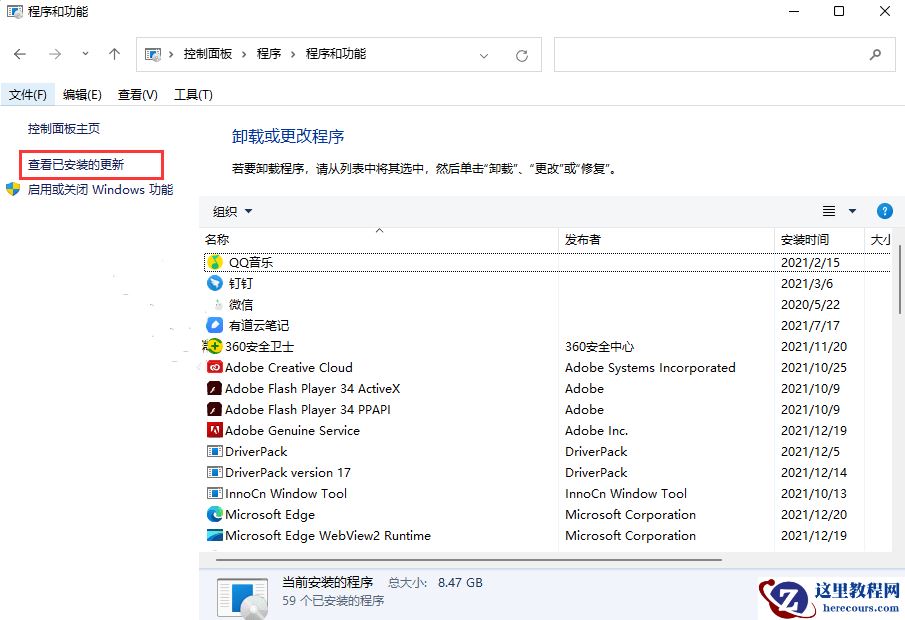Viewport: 905px width, 620px height.
Task: Open the 组织 dropdown menu
Action: [x=231, y=211]
